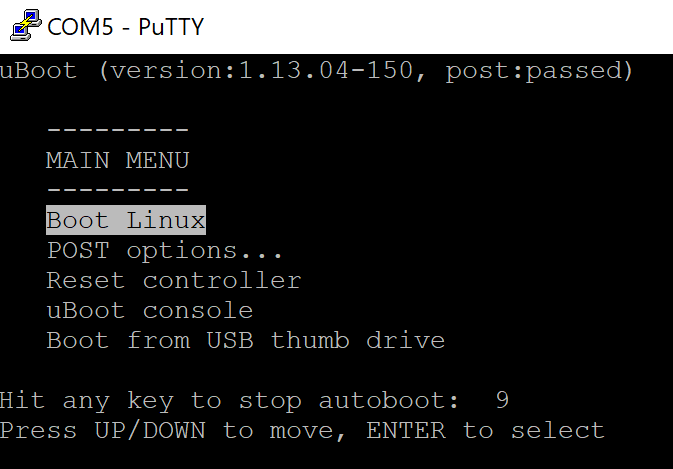Click the empty title bar area right of PuTTY
This screenshot has height=469, width=673.
[438, 27]
